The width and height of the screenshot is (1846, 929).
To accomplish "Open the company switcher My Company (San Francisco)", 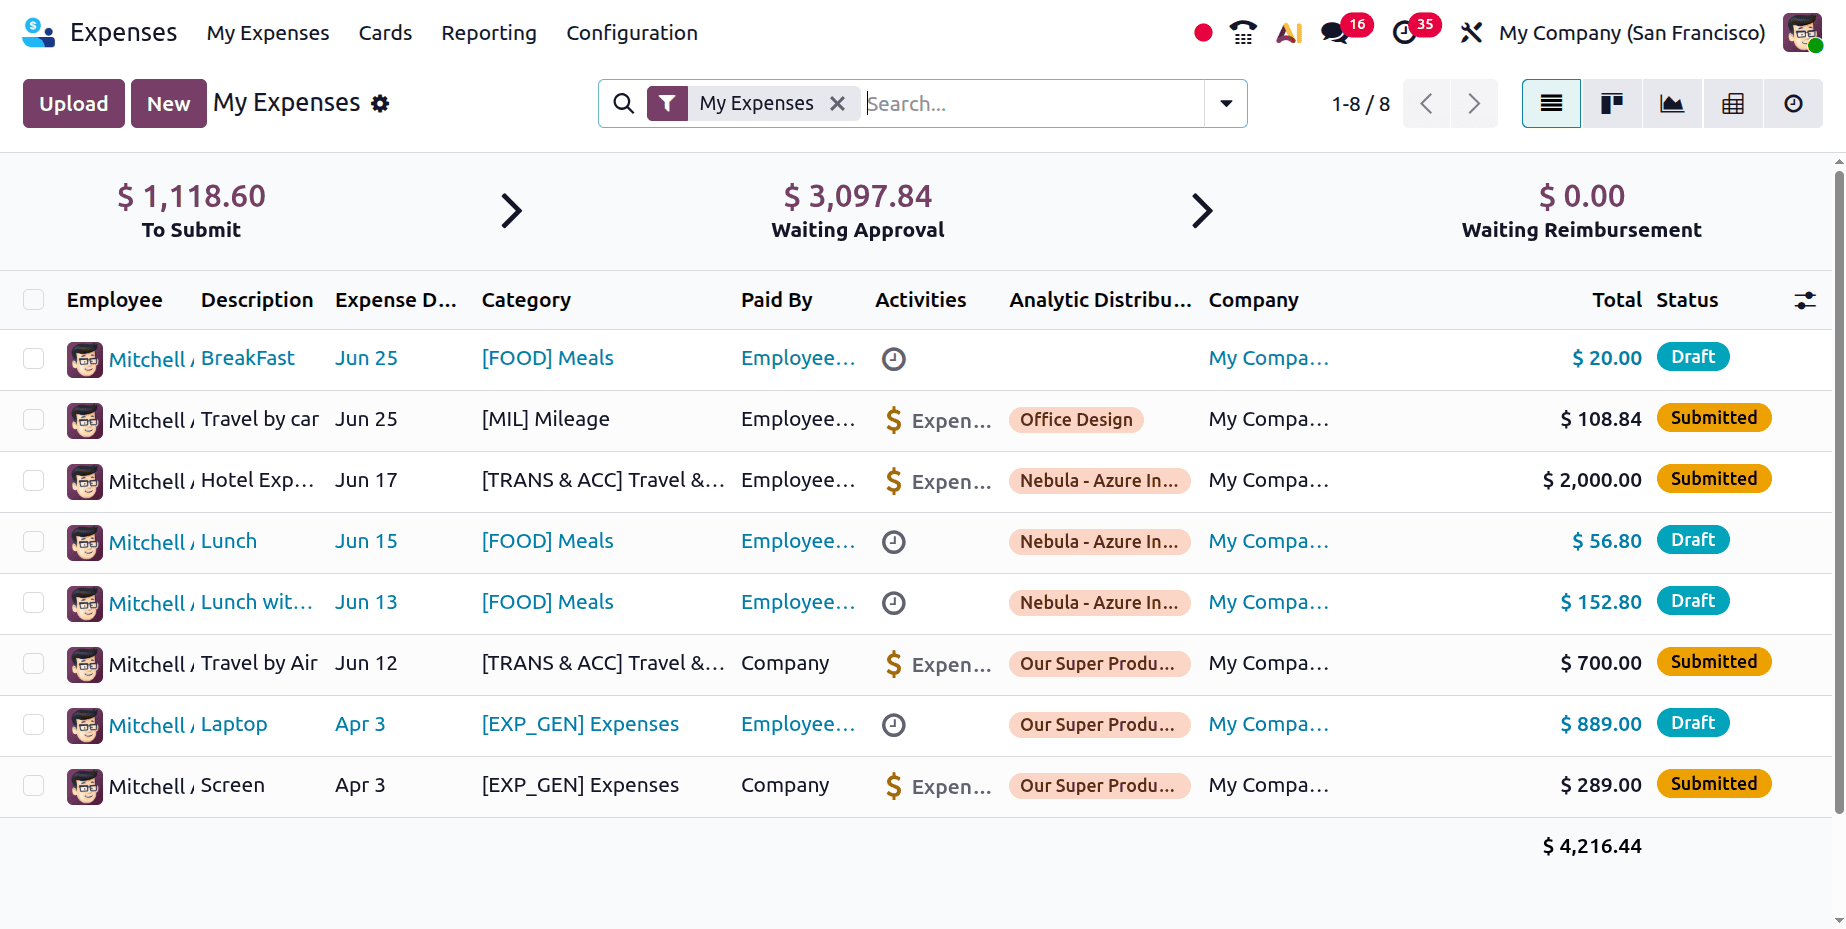I will point(1632,33).
